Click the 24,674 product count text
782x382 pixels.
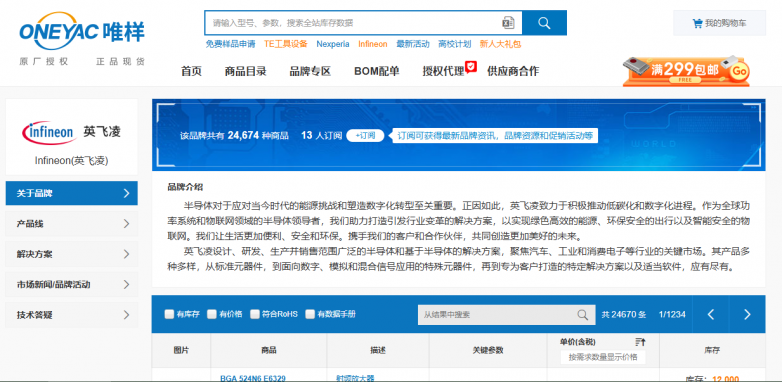tap(243, 135)
